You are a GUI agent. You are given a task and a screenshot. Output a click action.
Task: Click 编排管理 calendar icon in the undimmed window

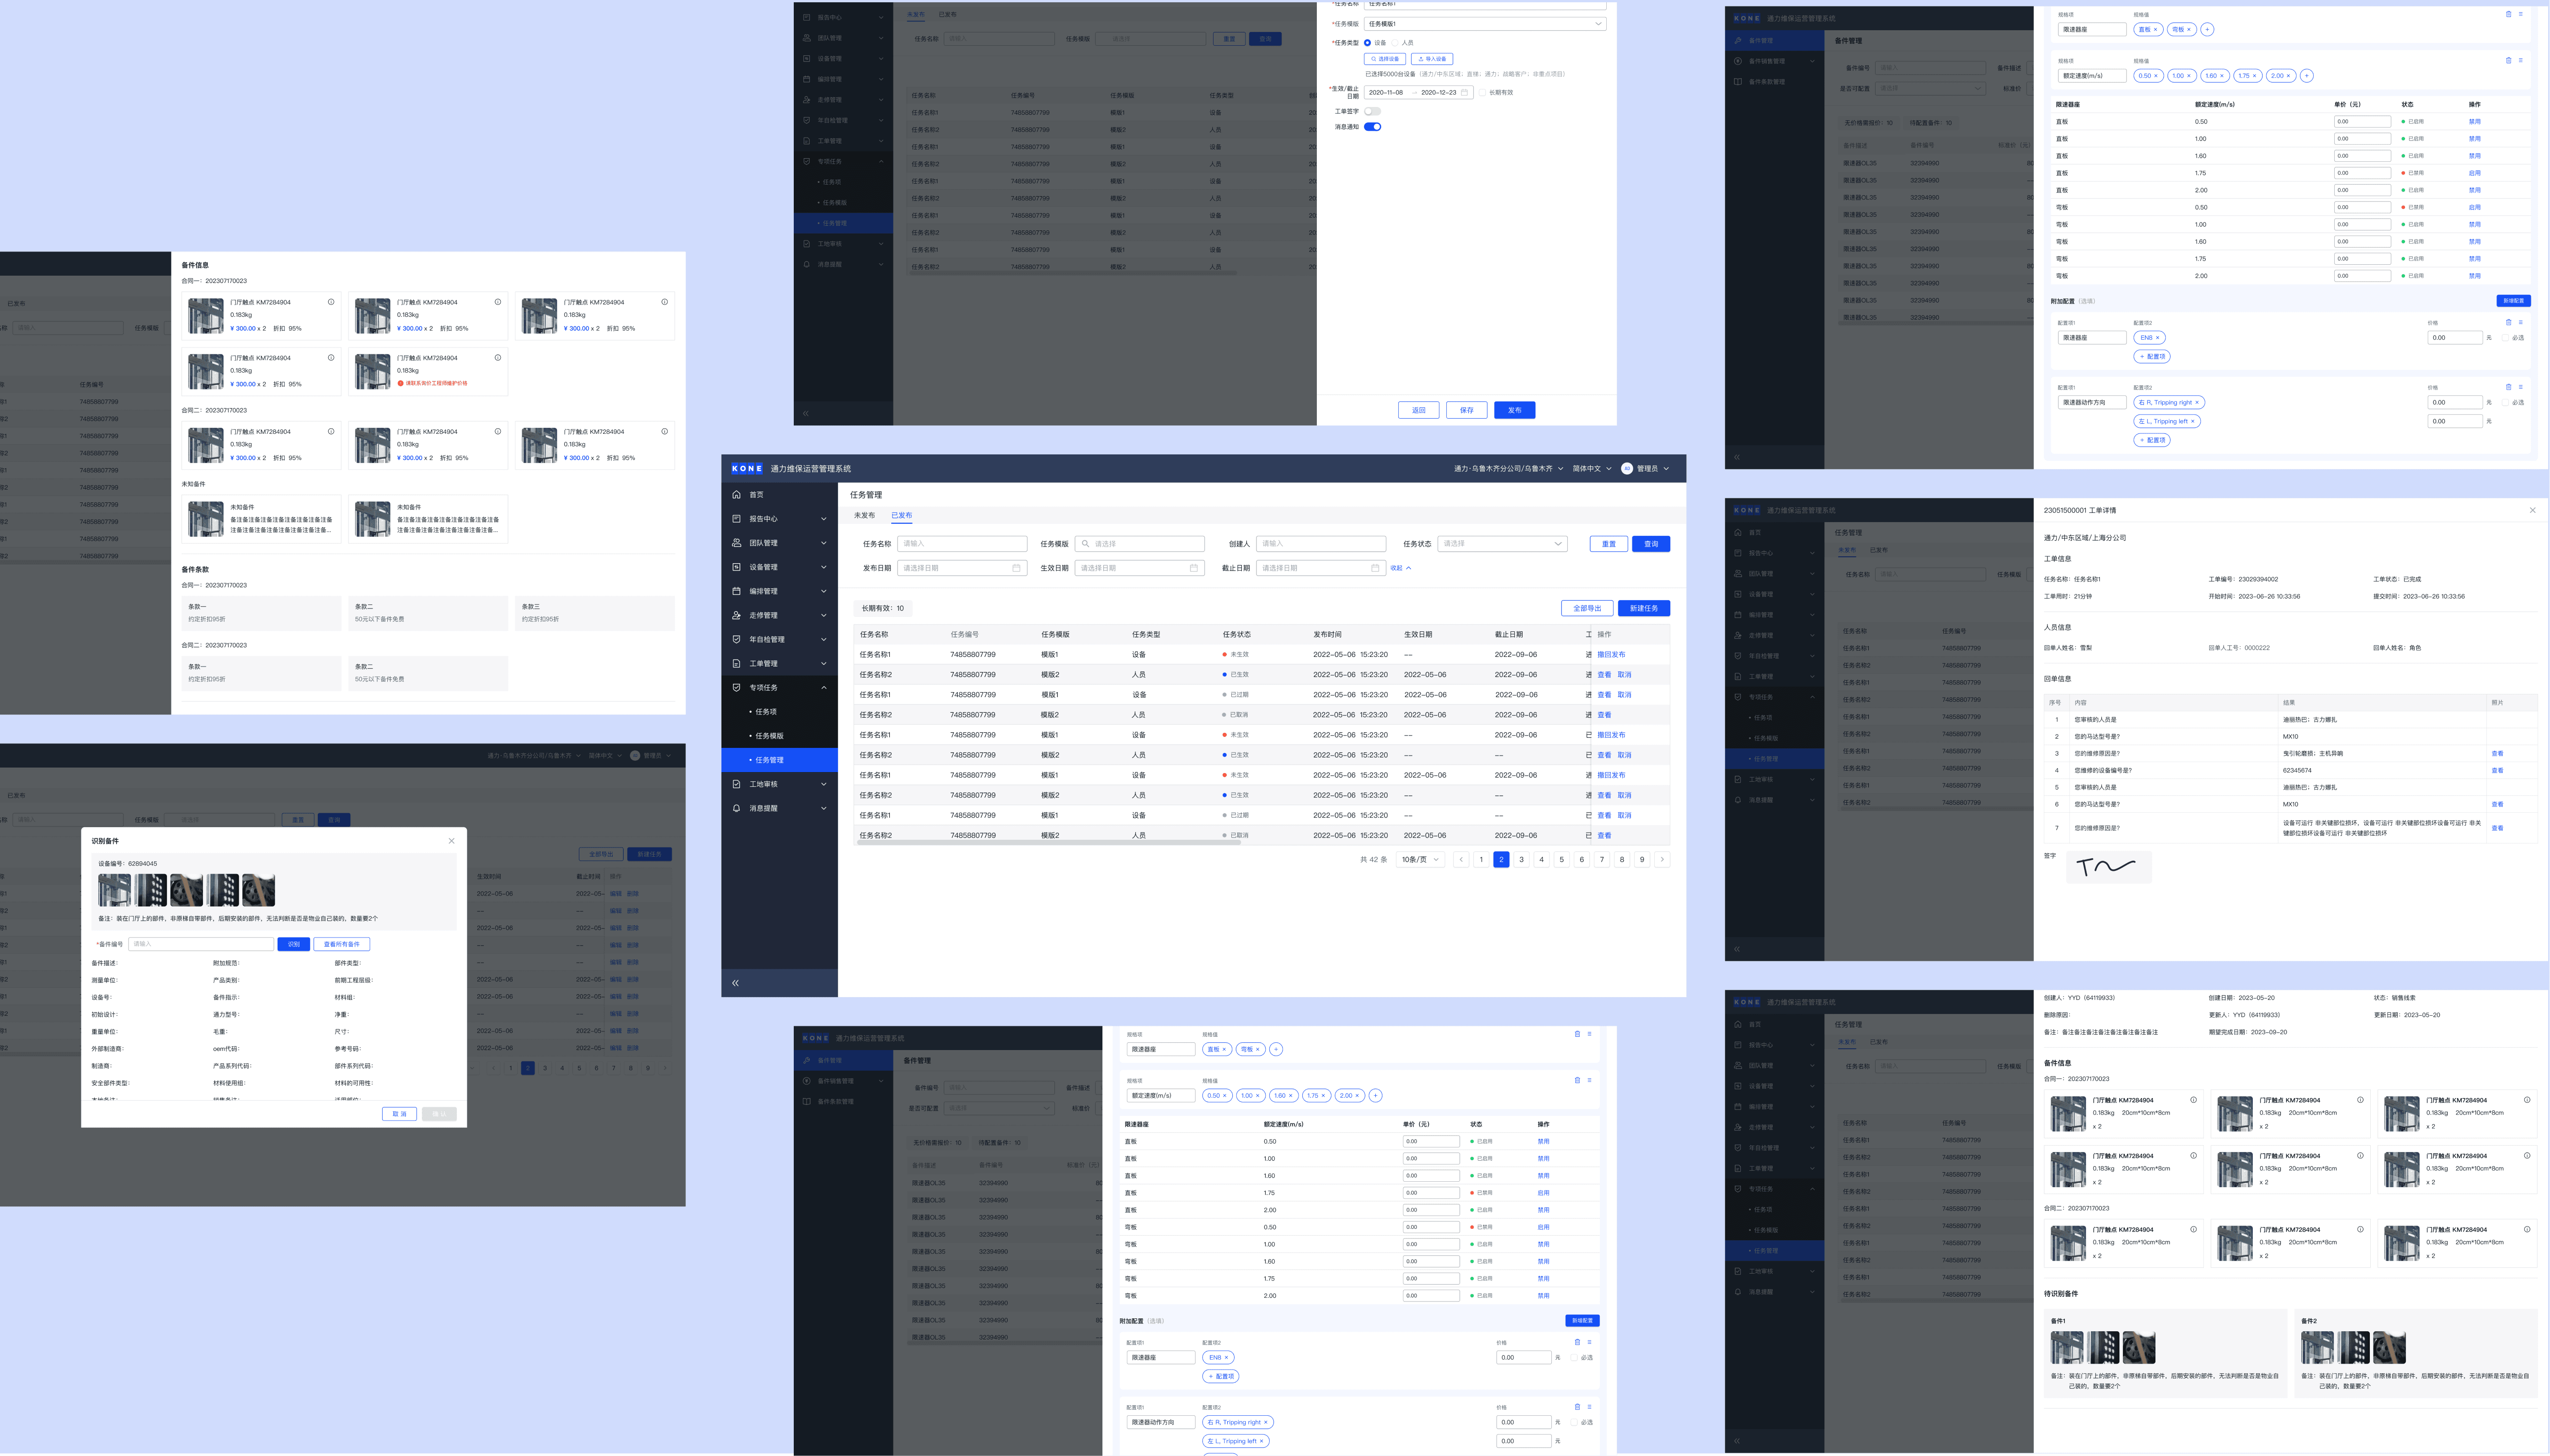tap(736, 591)
